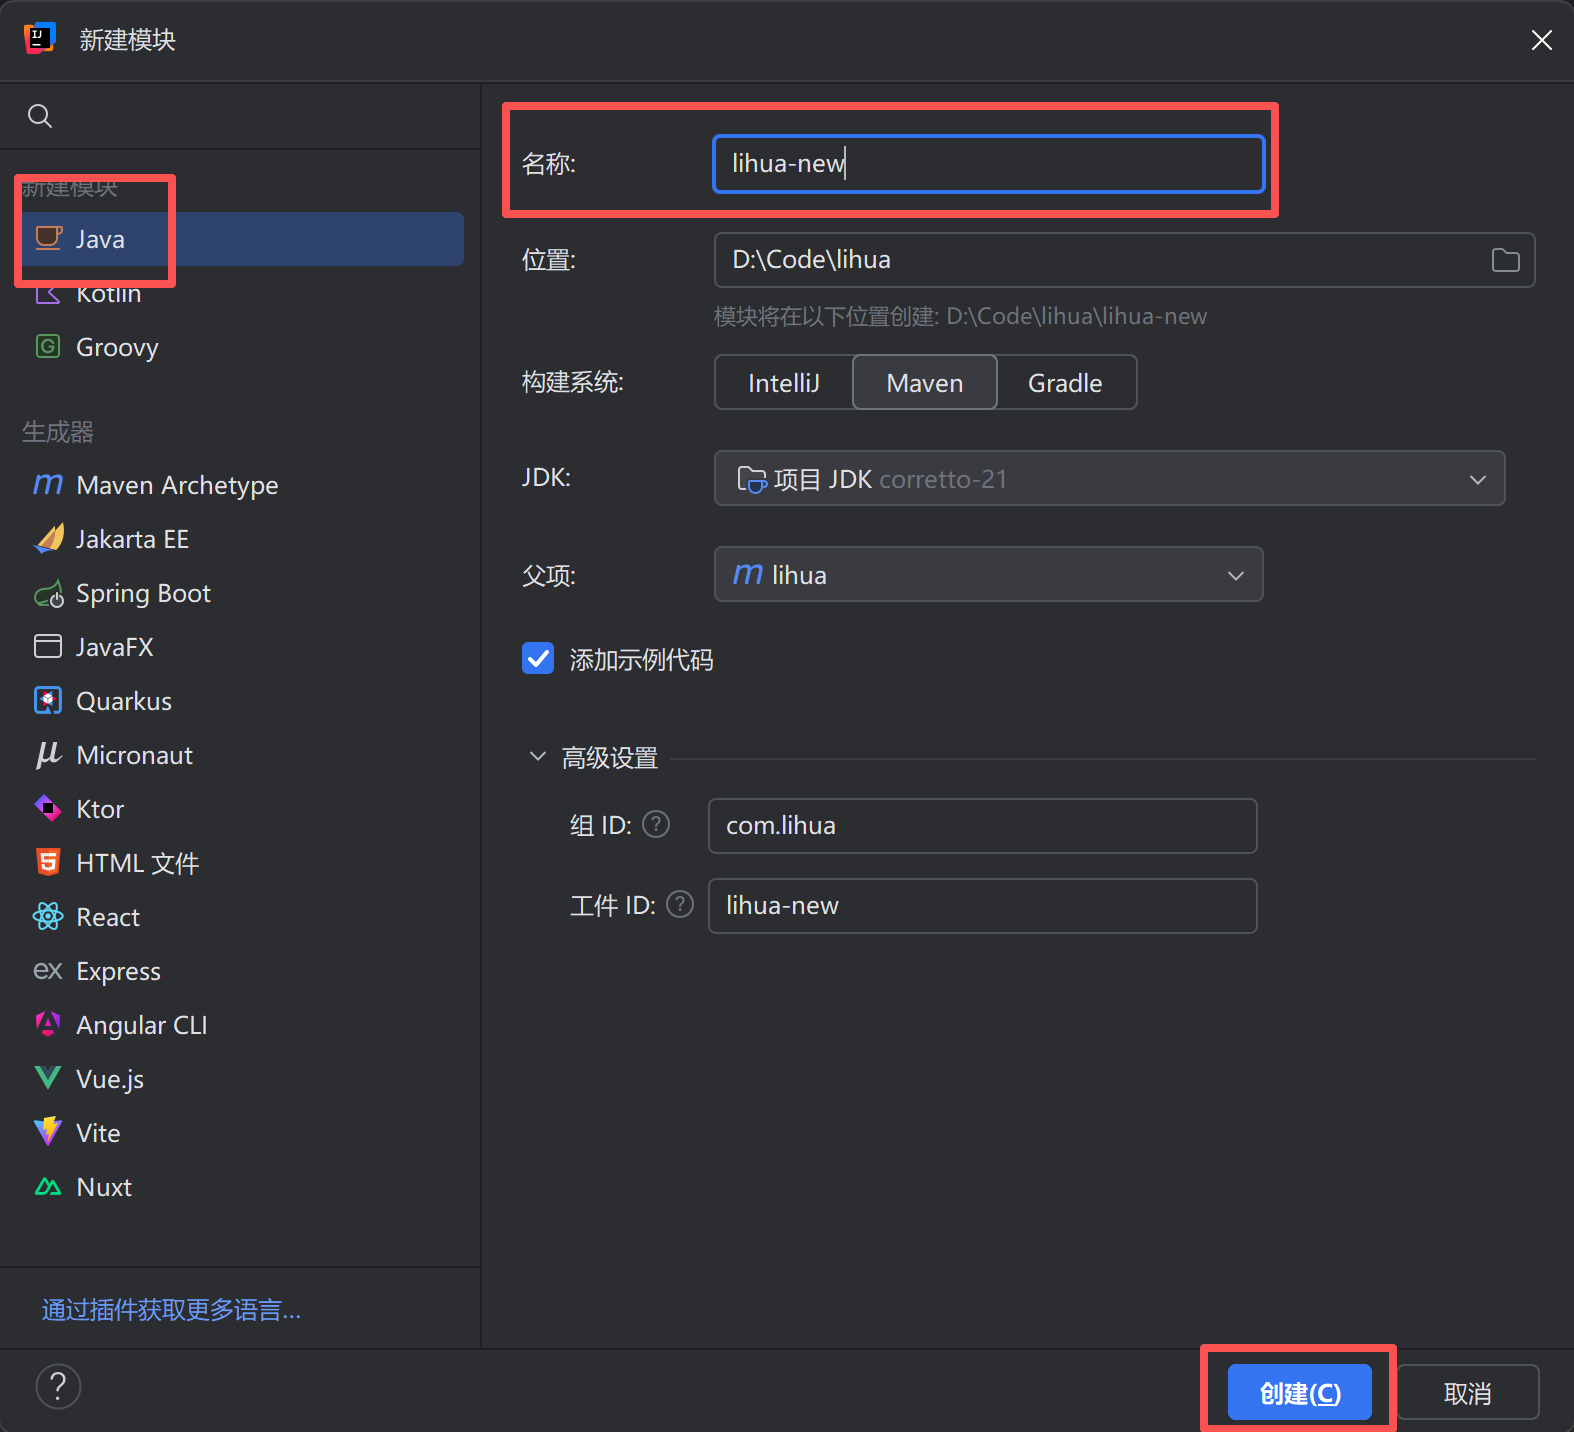Screen dimensions: 1574x1432
Task: Click the search magnifier icon
Action: pos(40,116)
